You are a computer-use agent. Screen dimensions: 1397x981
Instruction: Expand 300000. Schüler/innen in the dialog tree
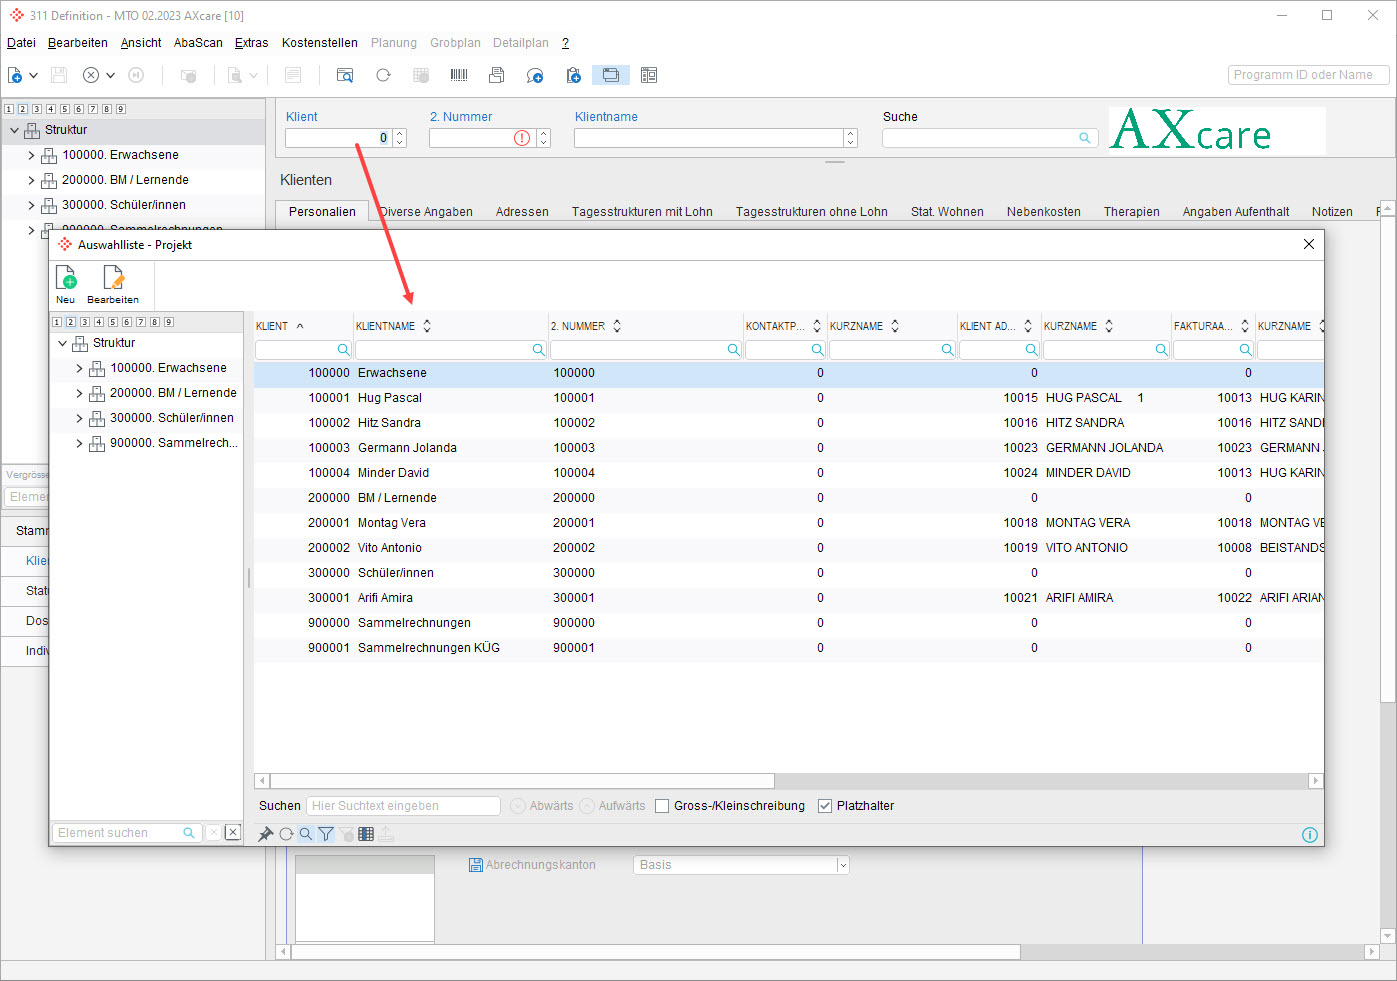[79, 418]
